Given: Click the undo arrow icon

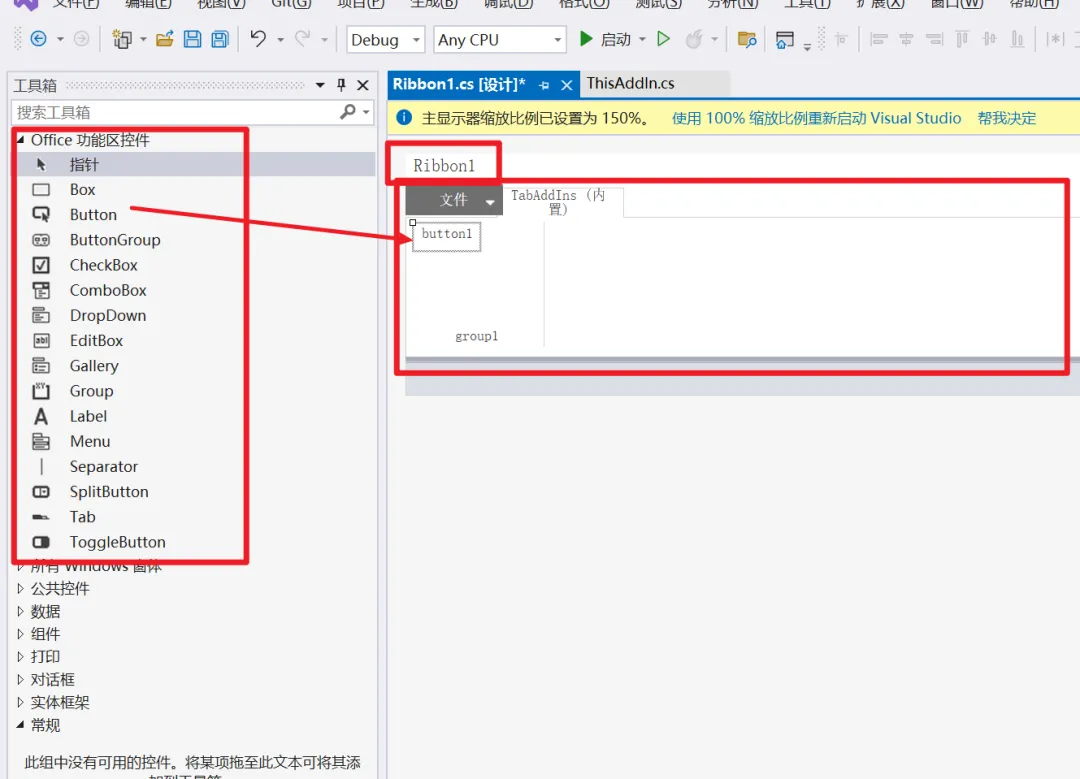Looking at the screenshot, I should click(258, 39).
